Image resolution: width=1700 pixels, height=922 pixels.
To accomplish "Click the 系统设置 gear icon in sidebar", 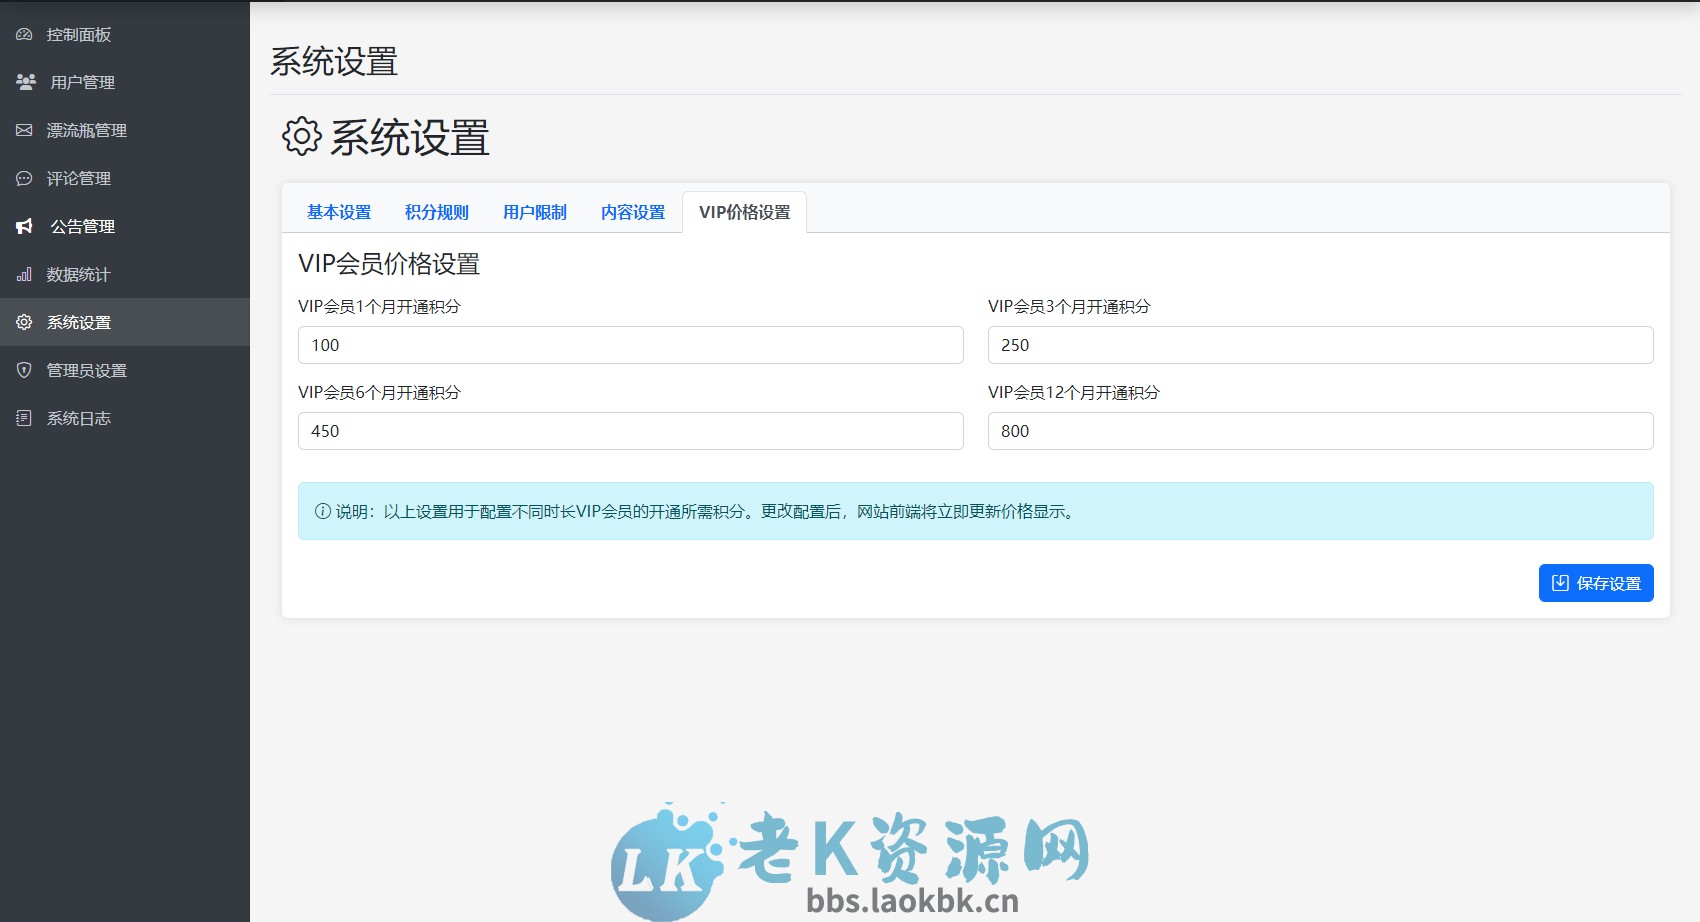I will (24, 322).
